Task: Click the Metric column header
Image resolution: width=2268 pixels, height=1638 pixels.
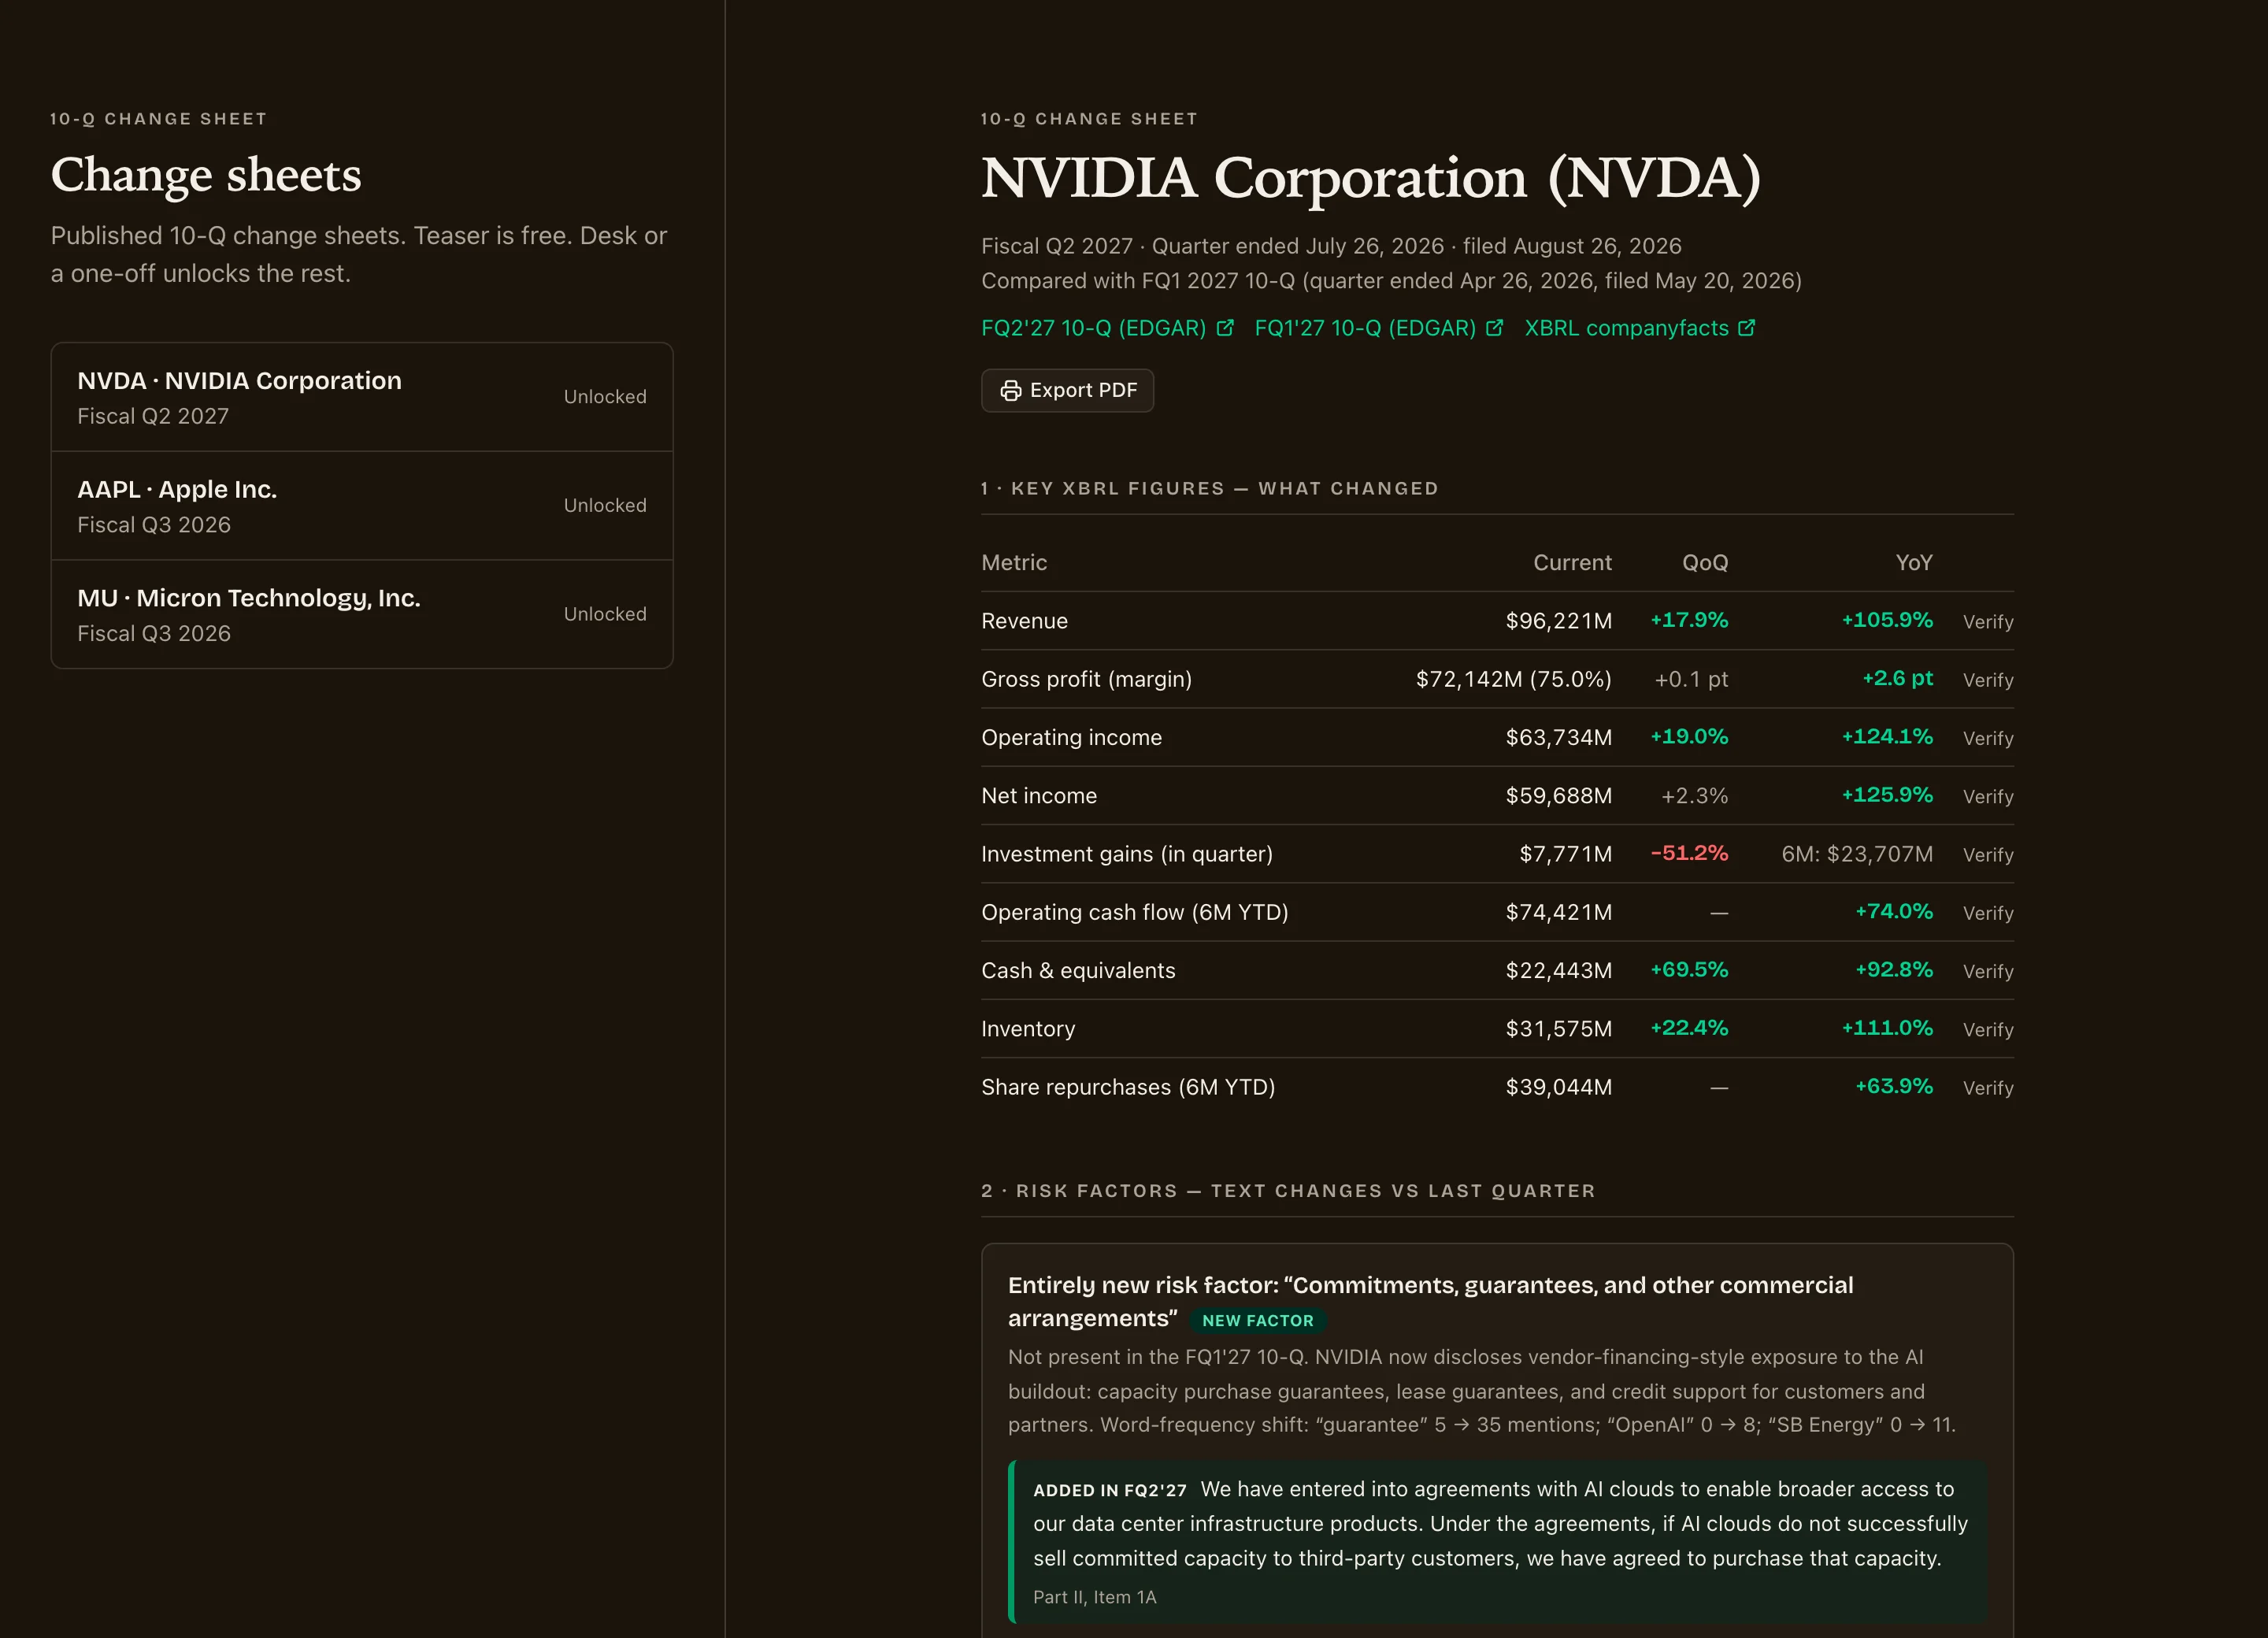Action: point(1014,563)
